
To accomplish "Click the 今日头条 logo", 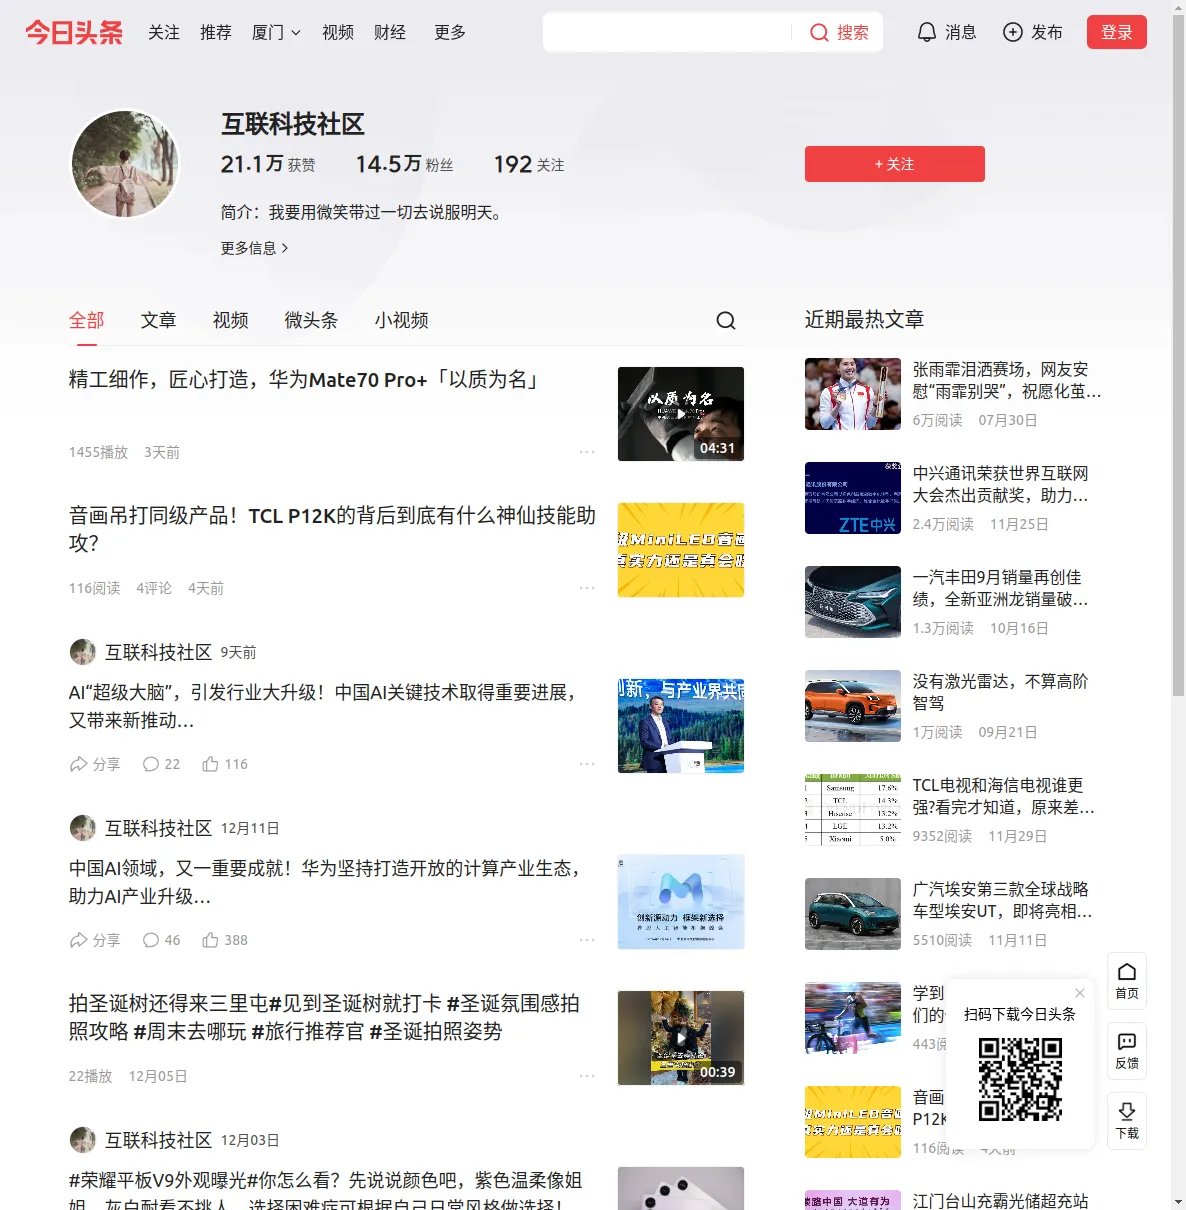I will coord(74,32).
